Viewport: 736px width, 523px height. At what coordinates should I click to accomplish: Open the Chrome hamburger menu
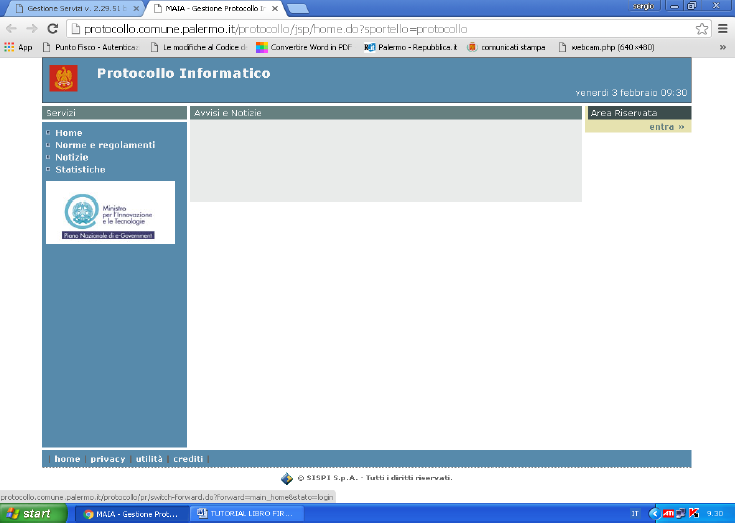click(x=723, y=29)
